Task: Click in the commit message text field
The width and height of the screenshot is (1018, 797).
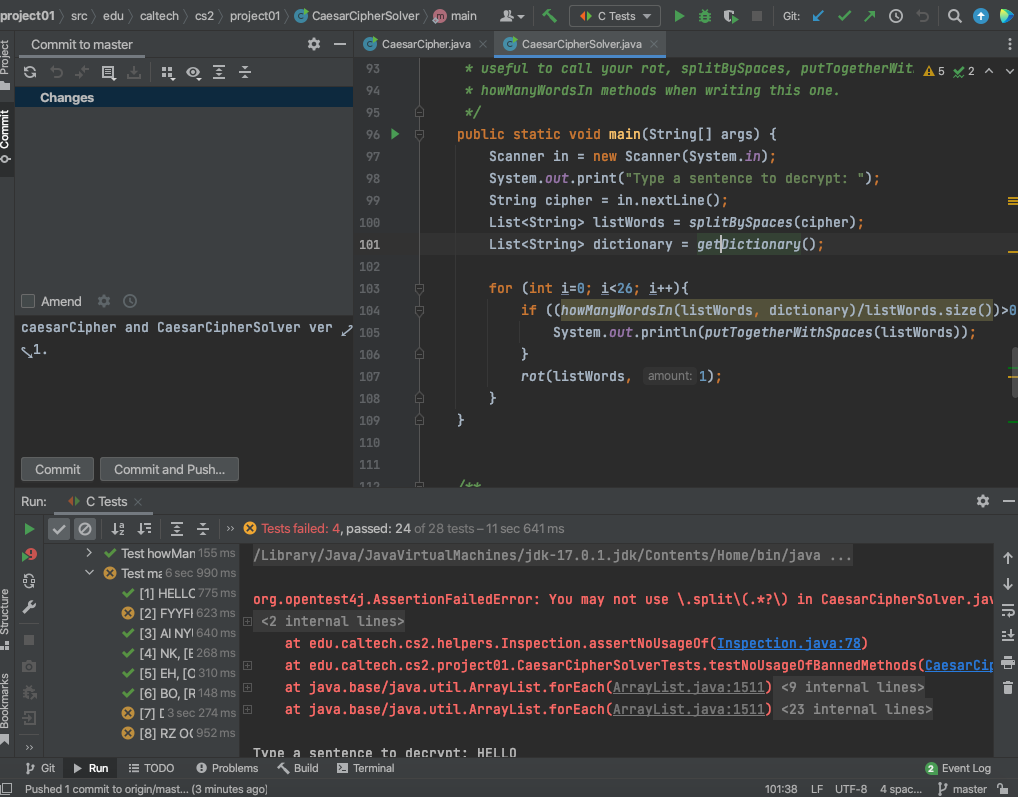Action: (x=180, y=390)
